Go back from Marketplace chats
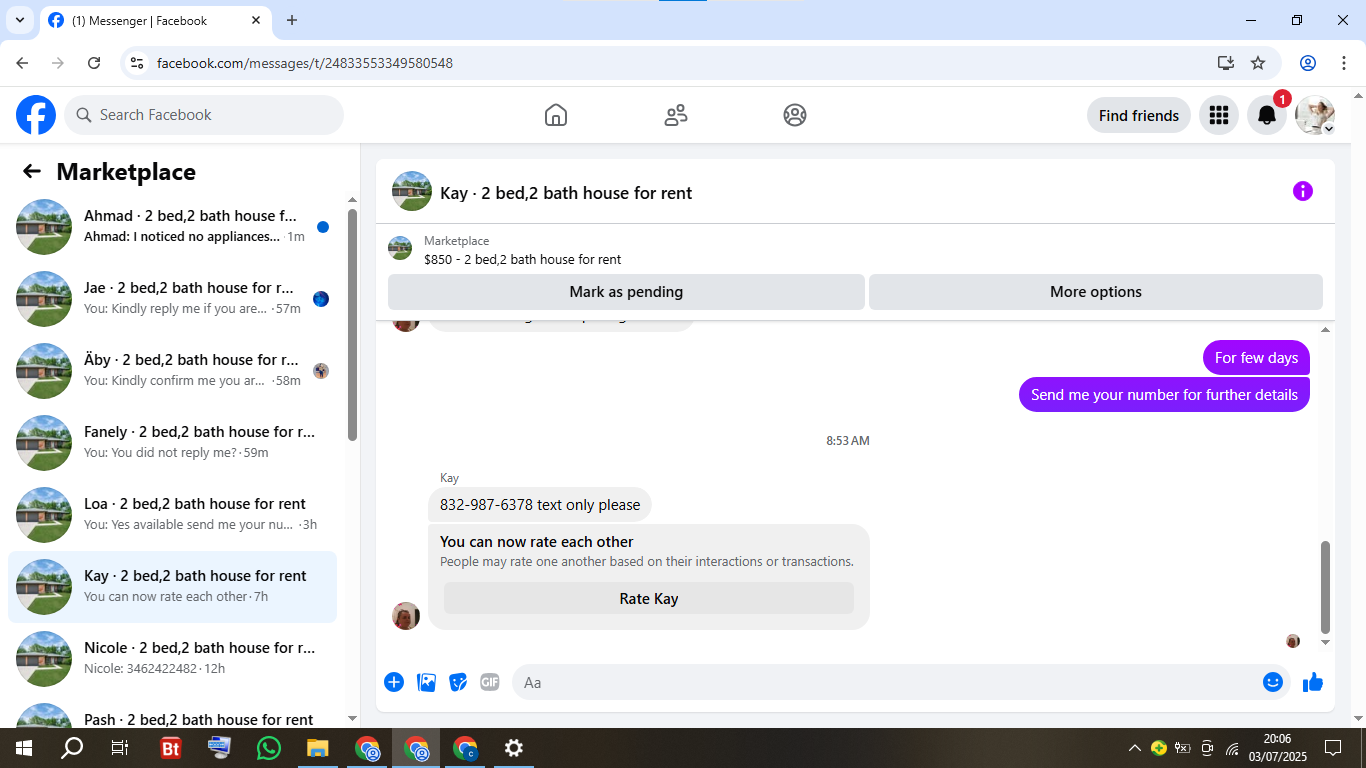 (x=32, y=171)
